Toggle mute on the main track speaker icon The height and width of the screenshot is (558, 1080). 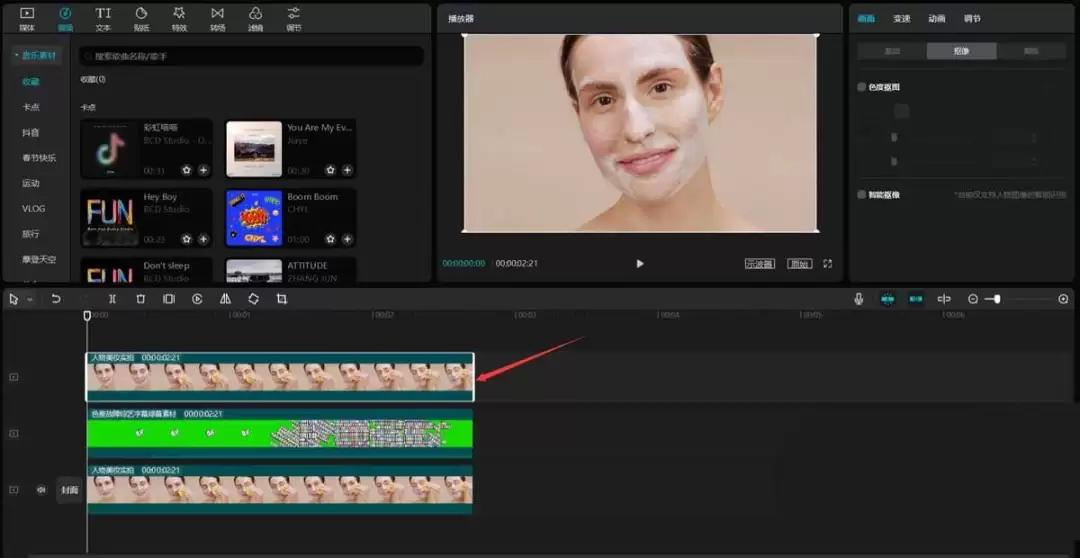[x=42, y=490]
